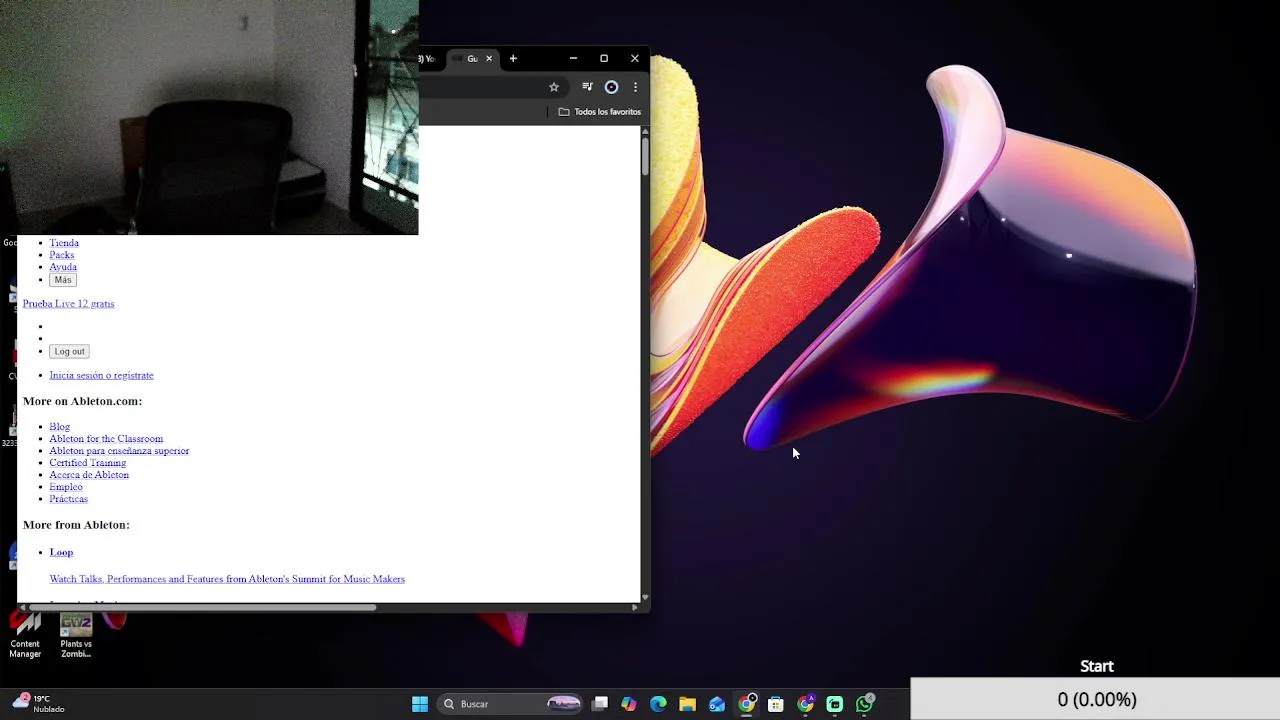Image resolution: width=1280 pixels, height=720 pixels.
Task: Open the Loop link
Action: tap(61, 552)
